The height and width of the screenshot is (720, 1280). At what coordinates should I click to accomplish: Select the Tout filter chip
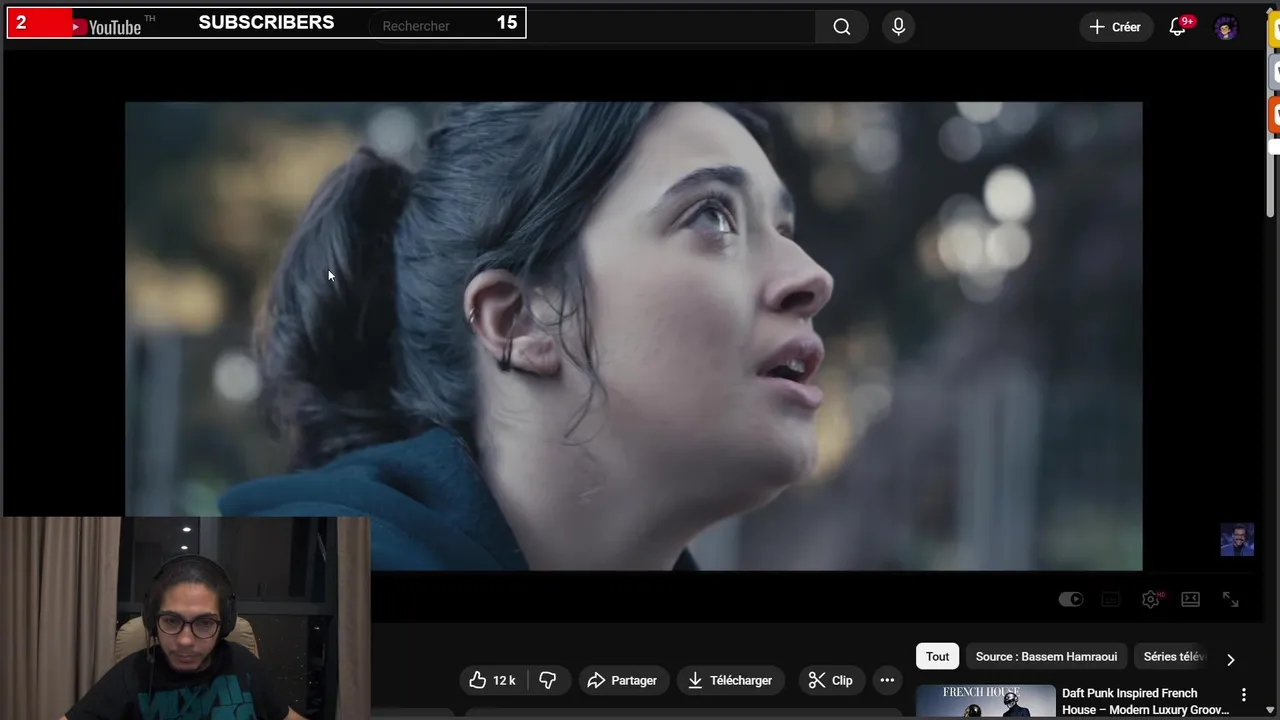pyautogui.click(x=937, y=657)
